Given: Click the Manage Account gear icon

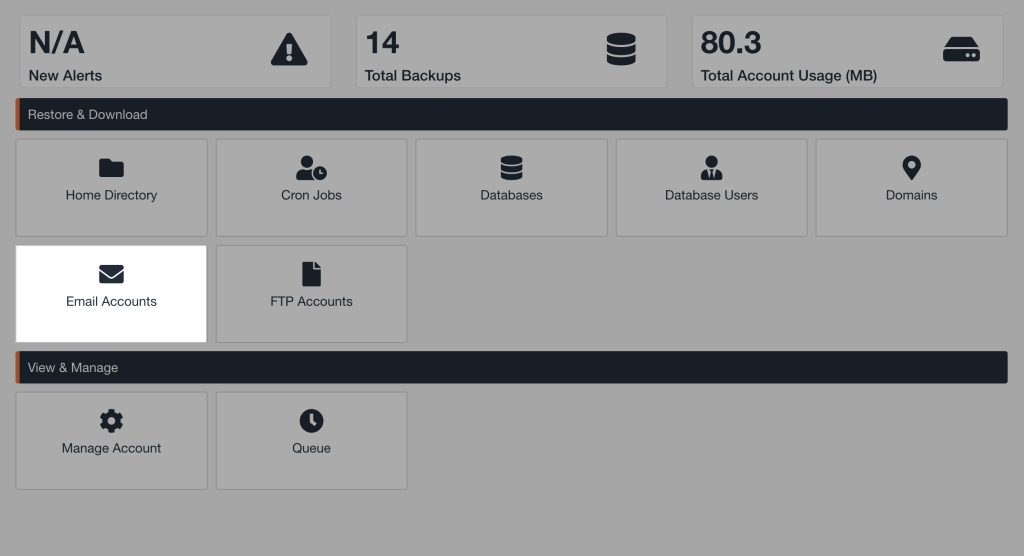Looking at the screenshot, I should click(x=111, y=421).
